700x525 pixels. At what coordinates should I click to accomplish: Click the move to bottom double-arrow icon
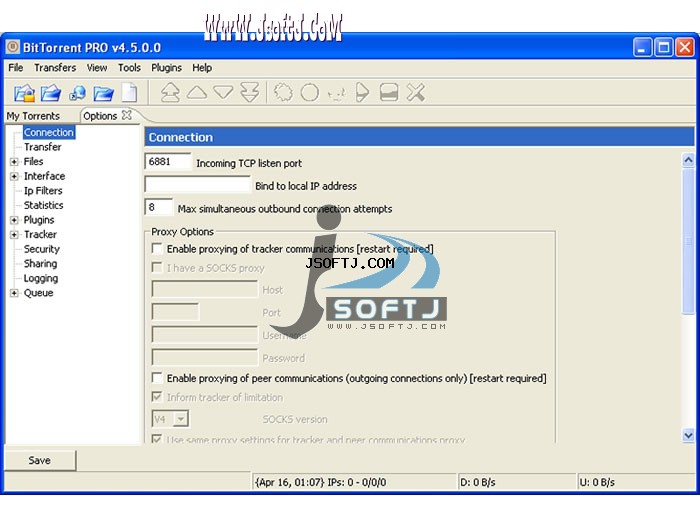(x=250, y=92)
